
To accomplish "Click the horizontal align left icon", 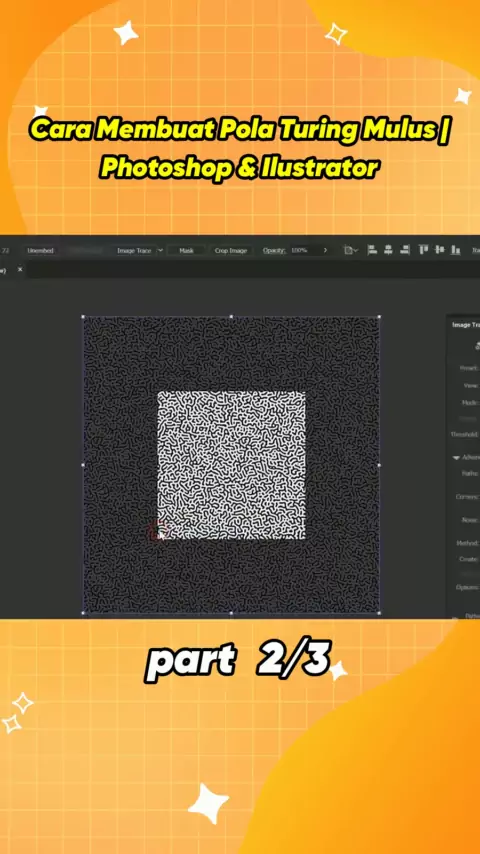I will coord(373,250).
